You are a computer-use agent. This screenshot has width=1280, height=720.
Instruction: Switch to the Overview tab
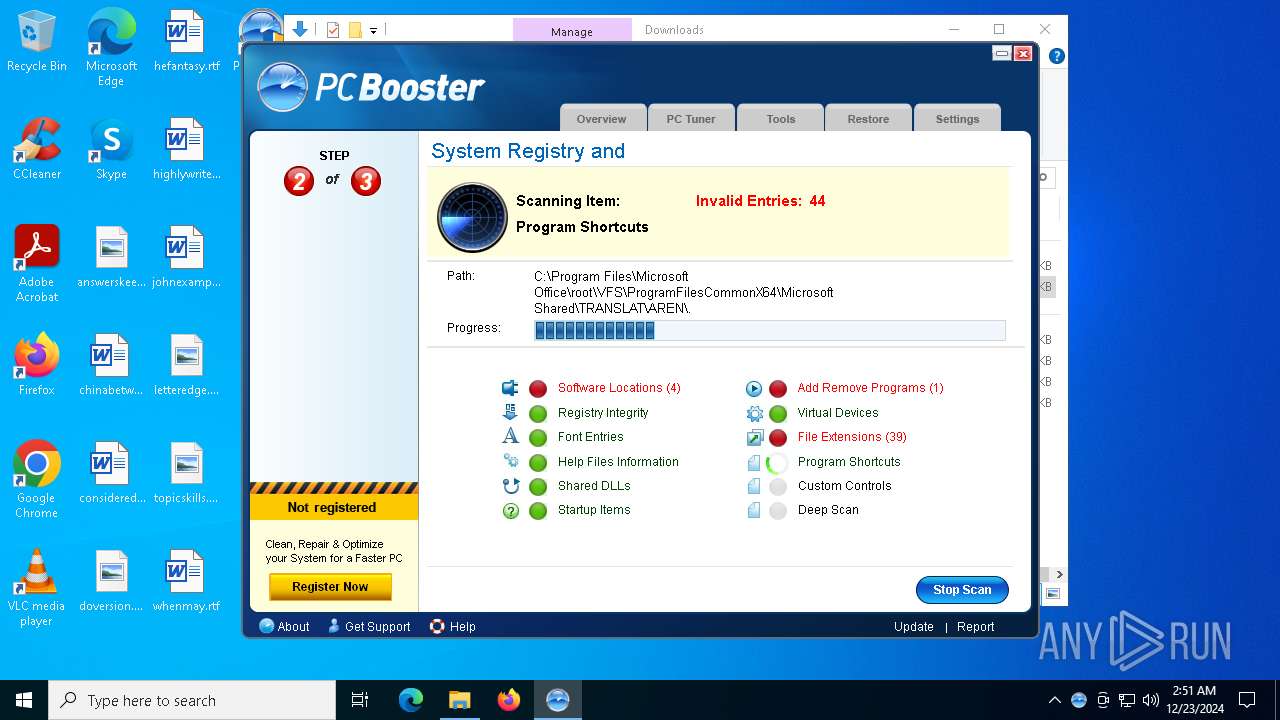(601, 118)
